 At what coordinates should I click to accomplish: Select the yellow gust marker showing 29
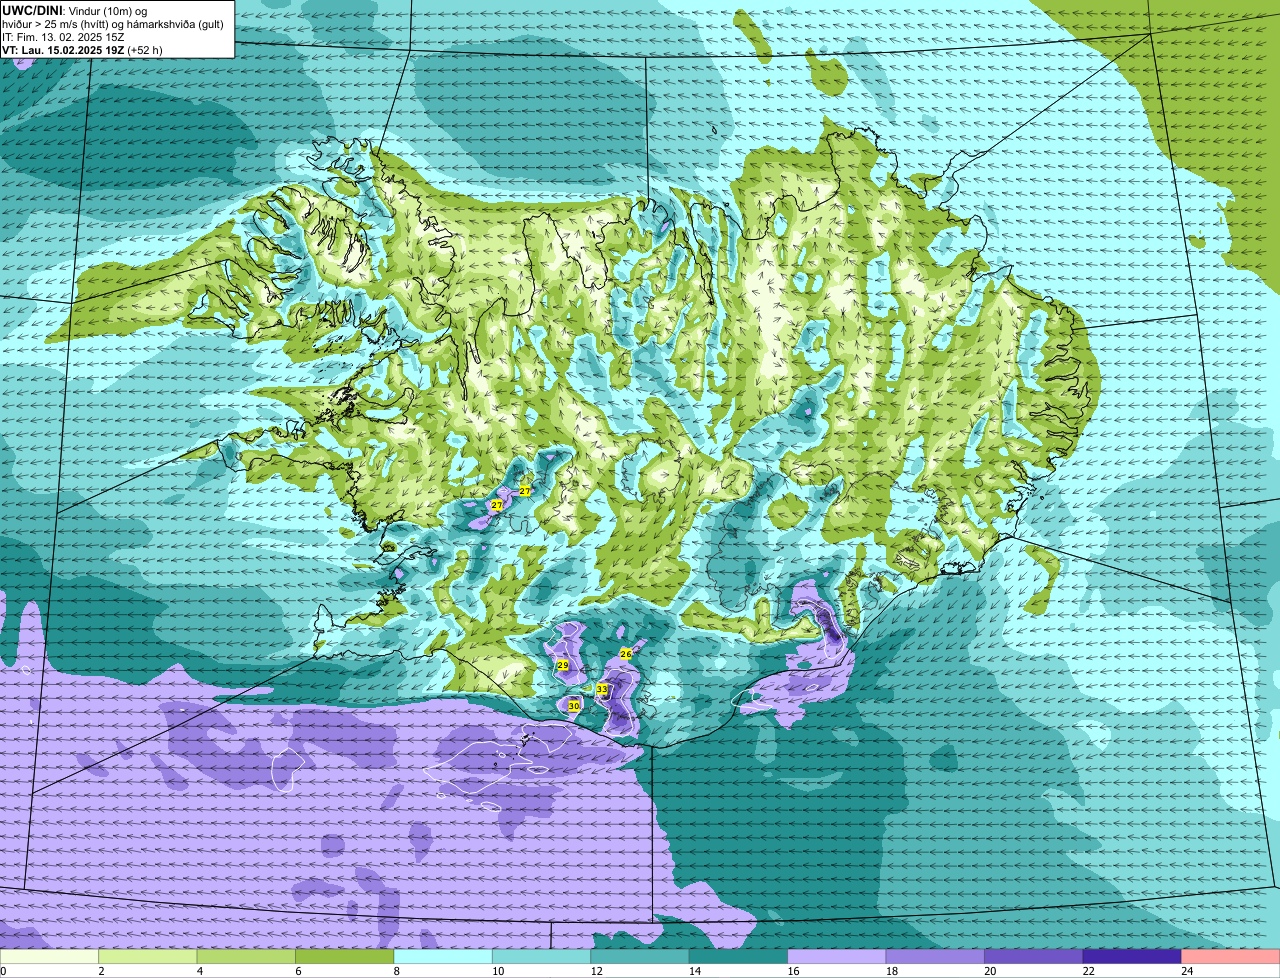tap(563, 665)
